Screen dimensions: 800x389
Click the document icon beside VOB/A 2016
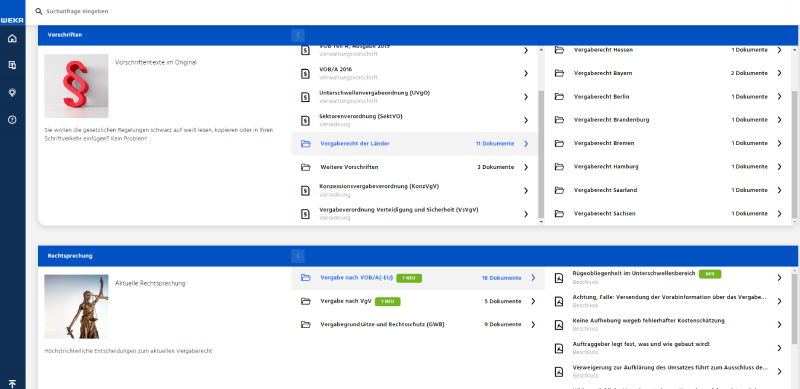(x=305, y=74)
